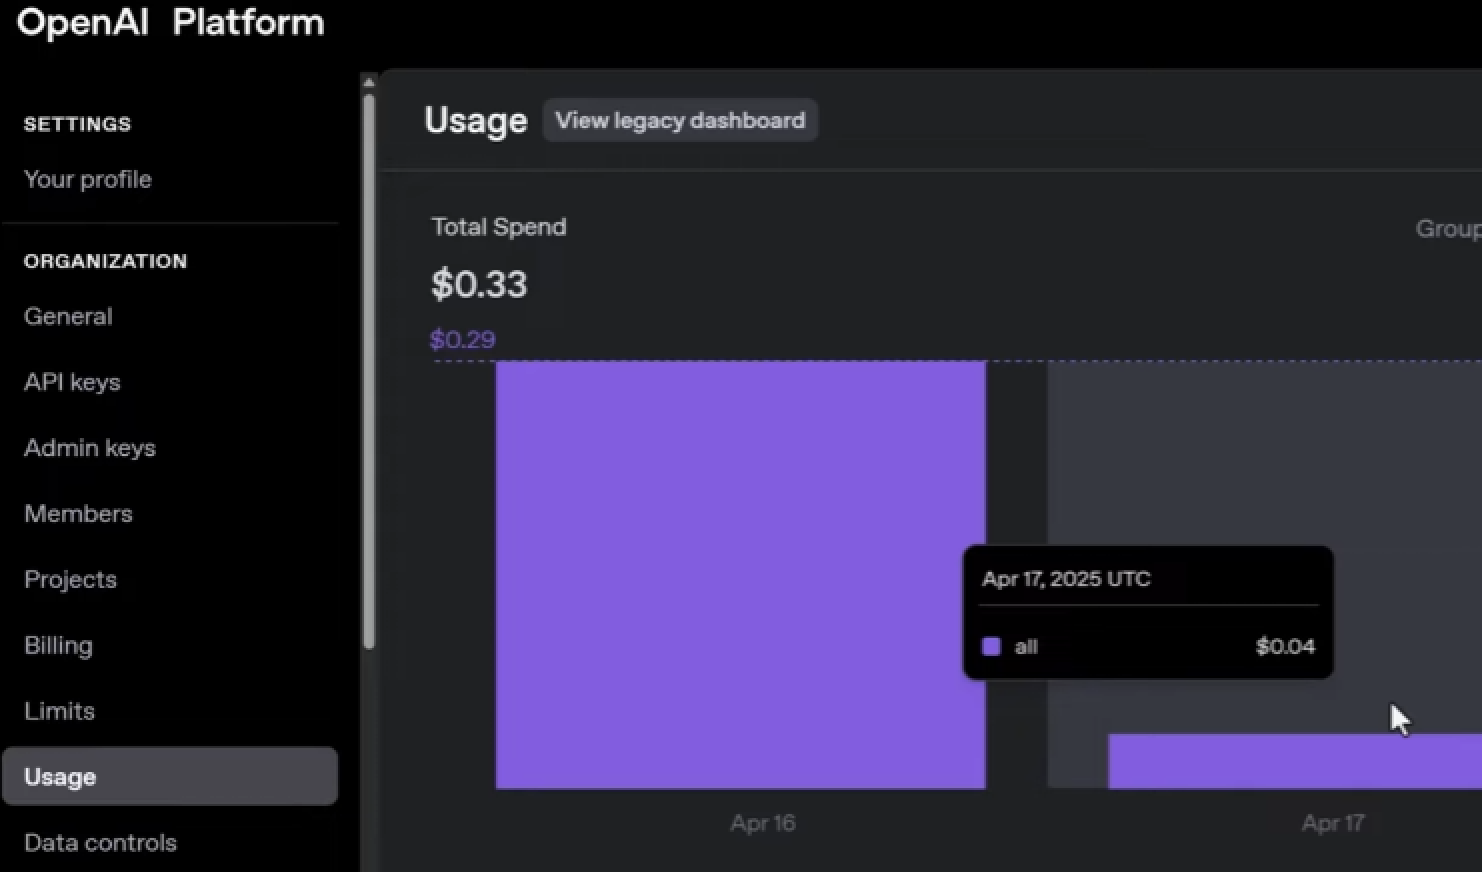
Task: Click the purple Apr 17 spend bar
Action: pos(1295,761)
